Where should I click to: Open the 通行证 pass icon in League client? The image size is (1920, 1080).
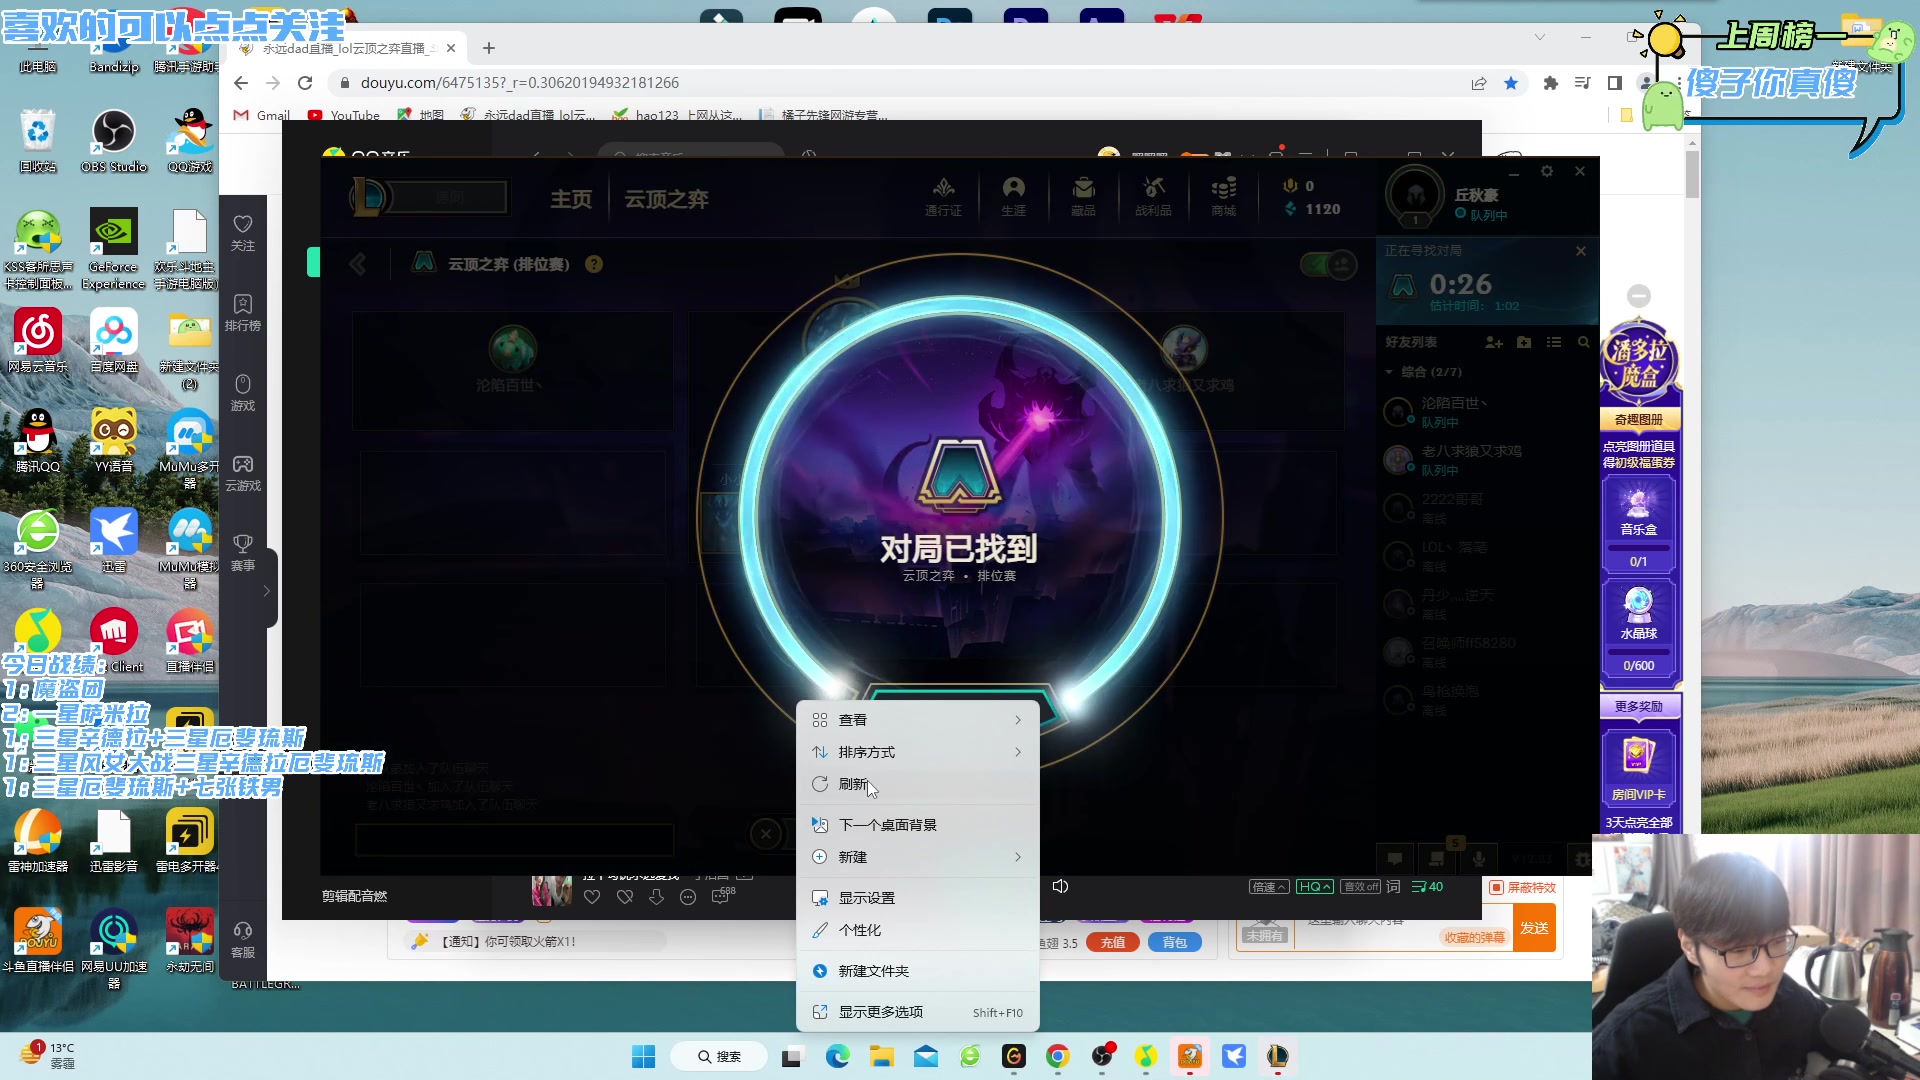[943, 196]
